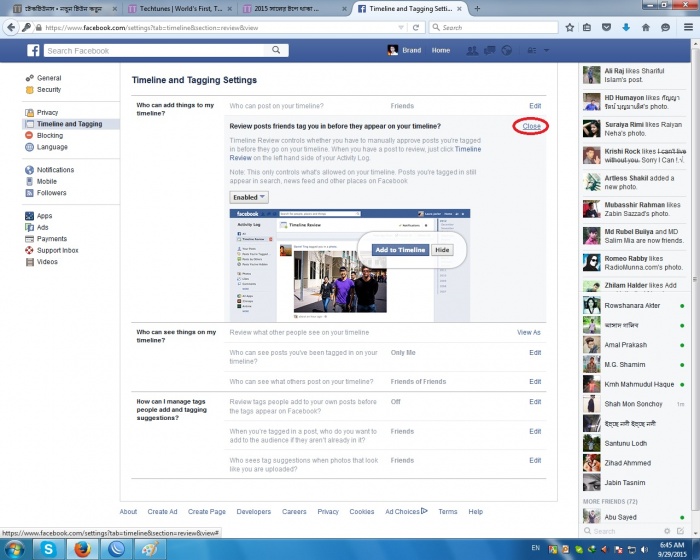Edit tag suggestions setting

click(x=535, y=460)
